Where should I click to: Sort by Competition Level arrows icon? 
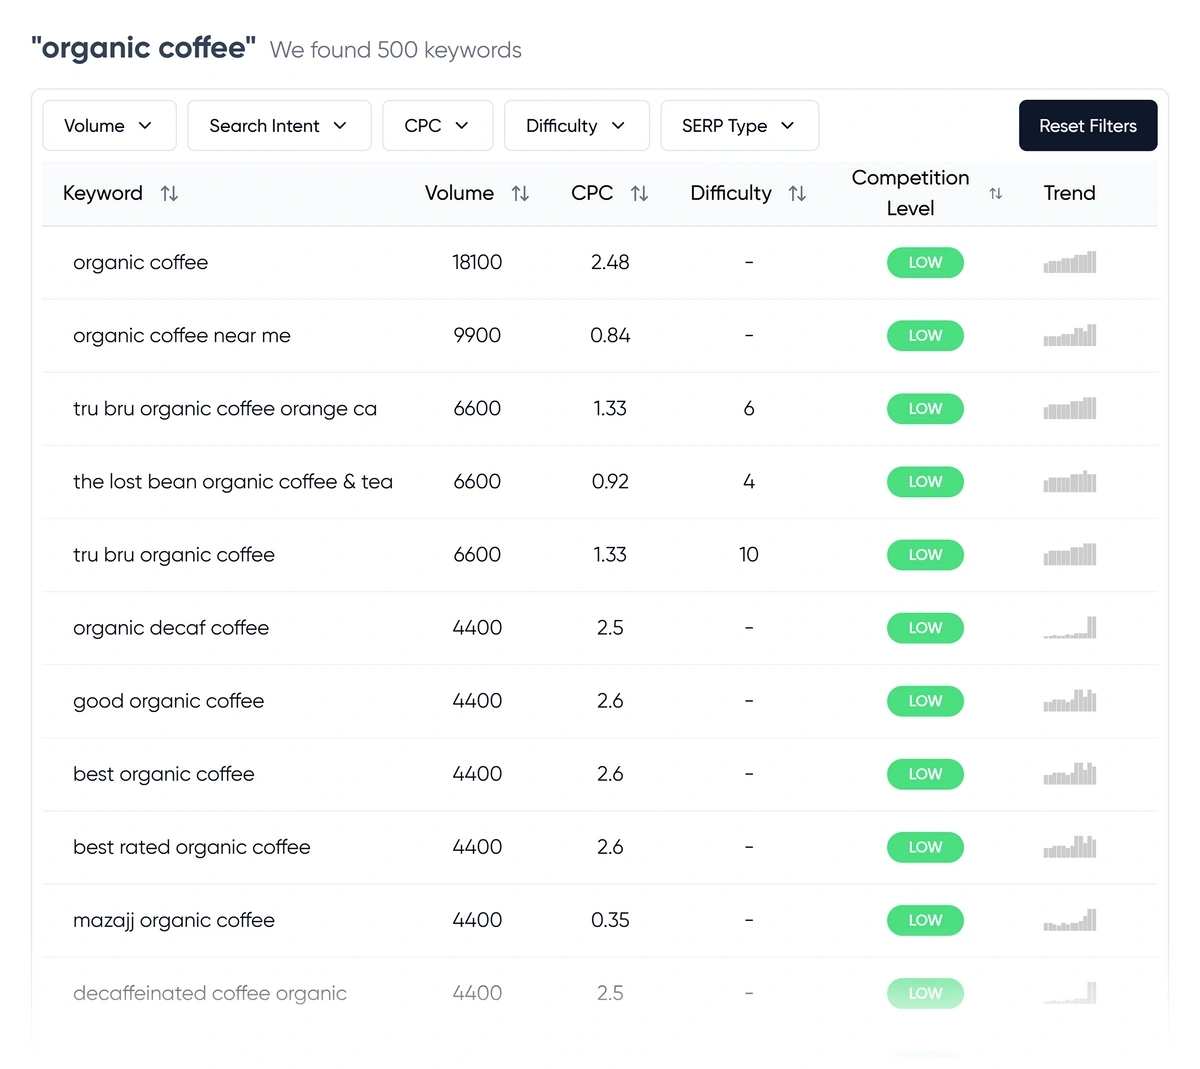click(995, 193)
